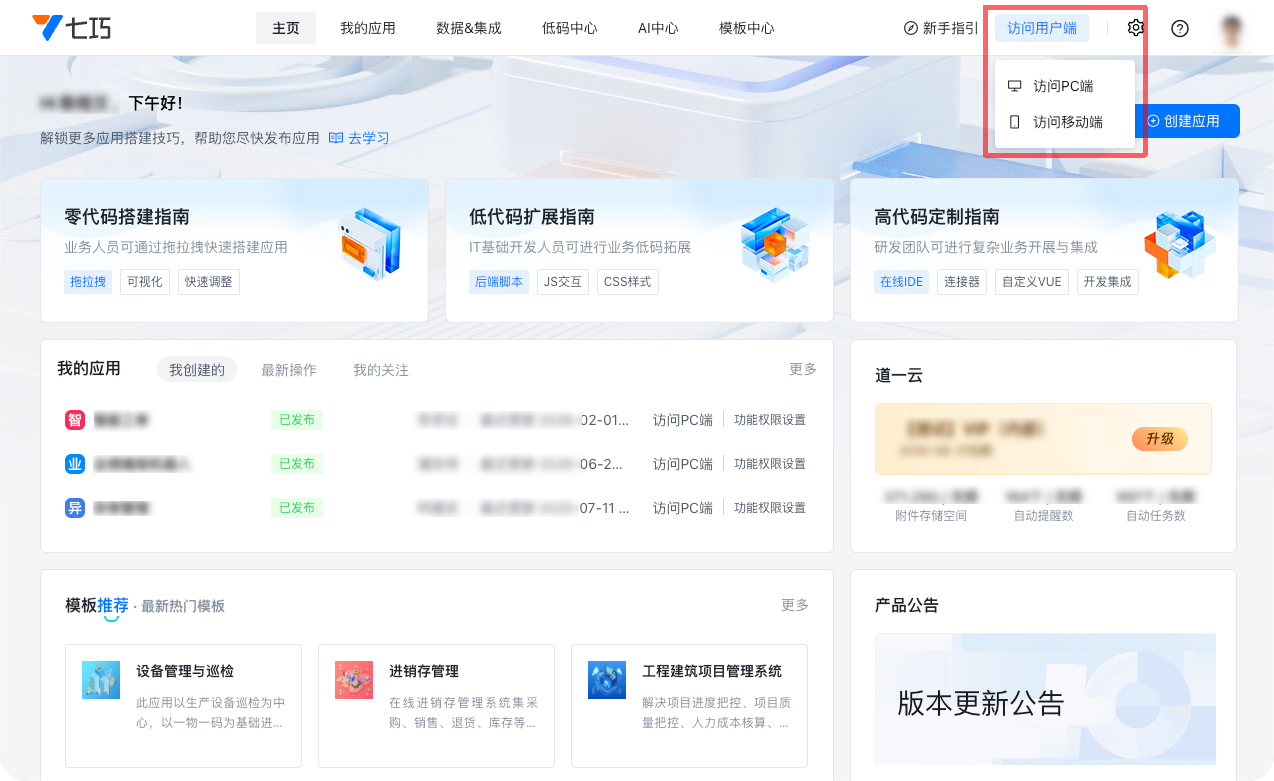Open the 数据&集成 tab
This screenshot has width=1274, height=781.
click(x=469, y=28)
